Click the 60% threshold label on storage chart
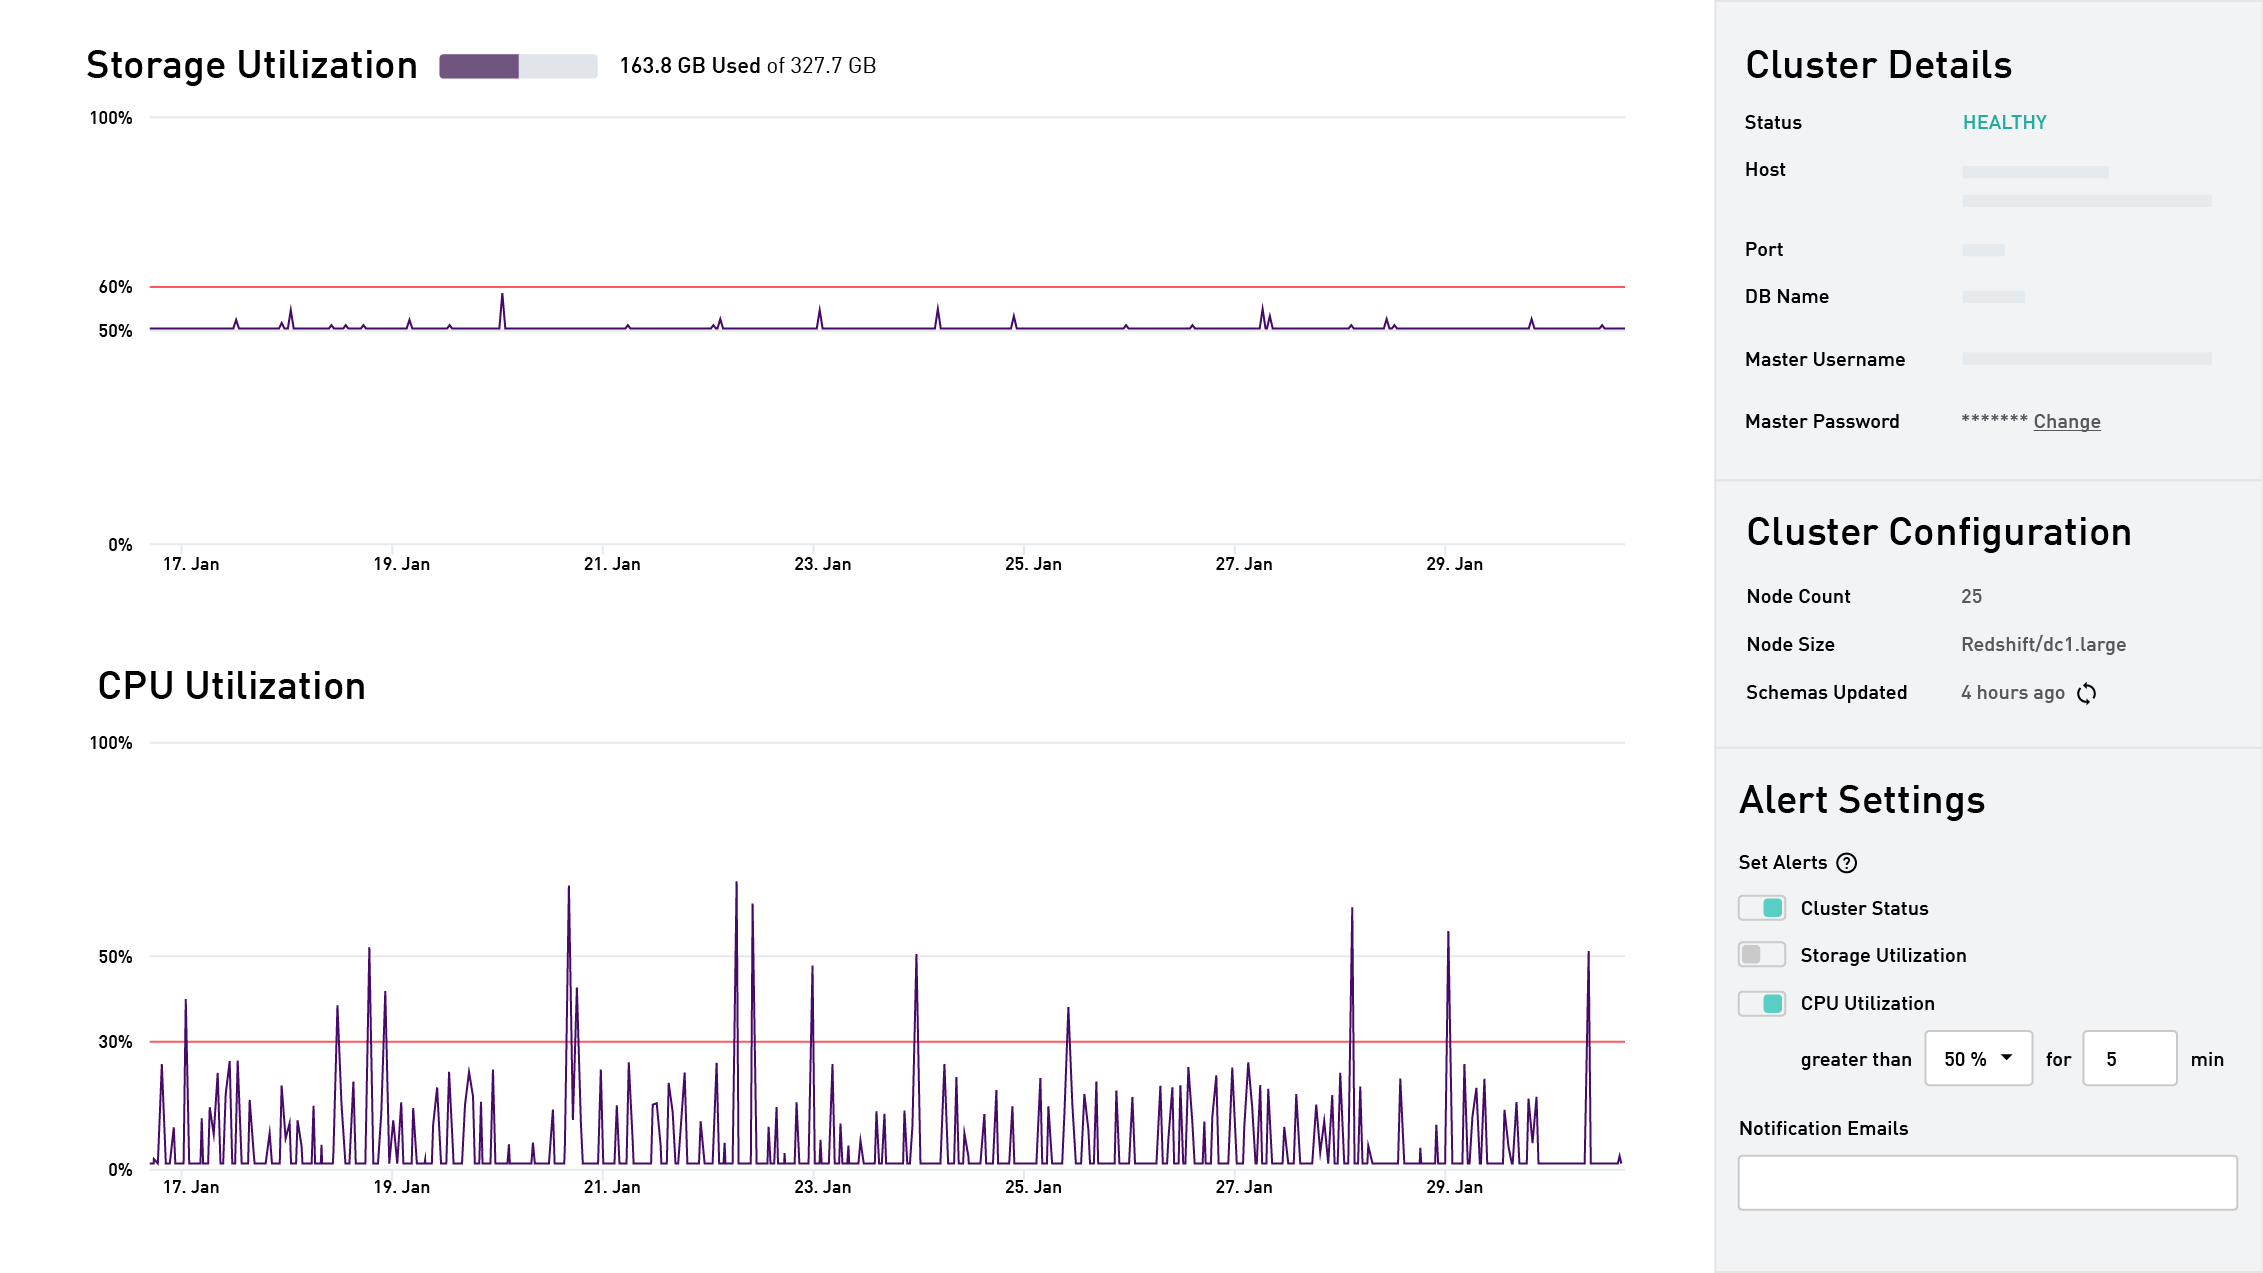 click(x=115, y=287)
